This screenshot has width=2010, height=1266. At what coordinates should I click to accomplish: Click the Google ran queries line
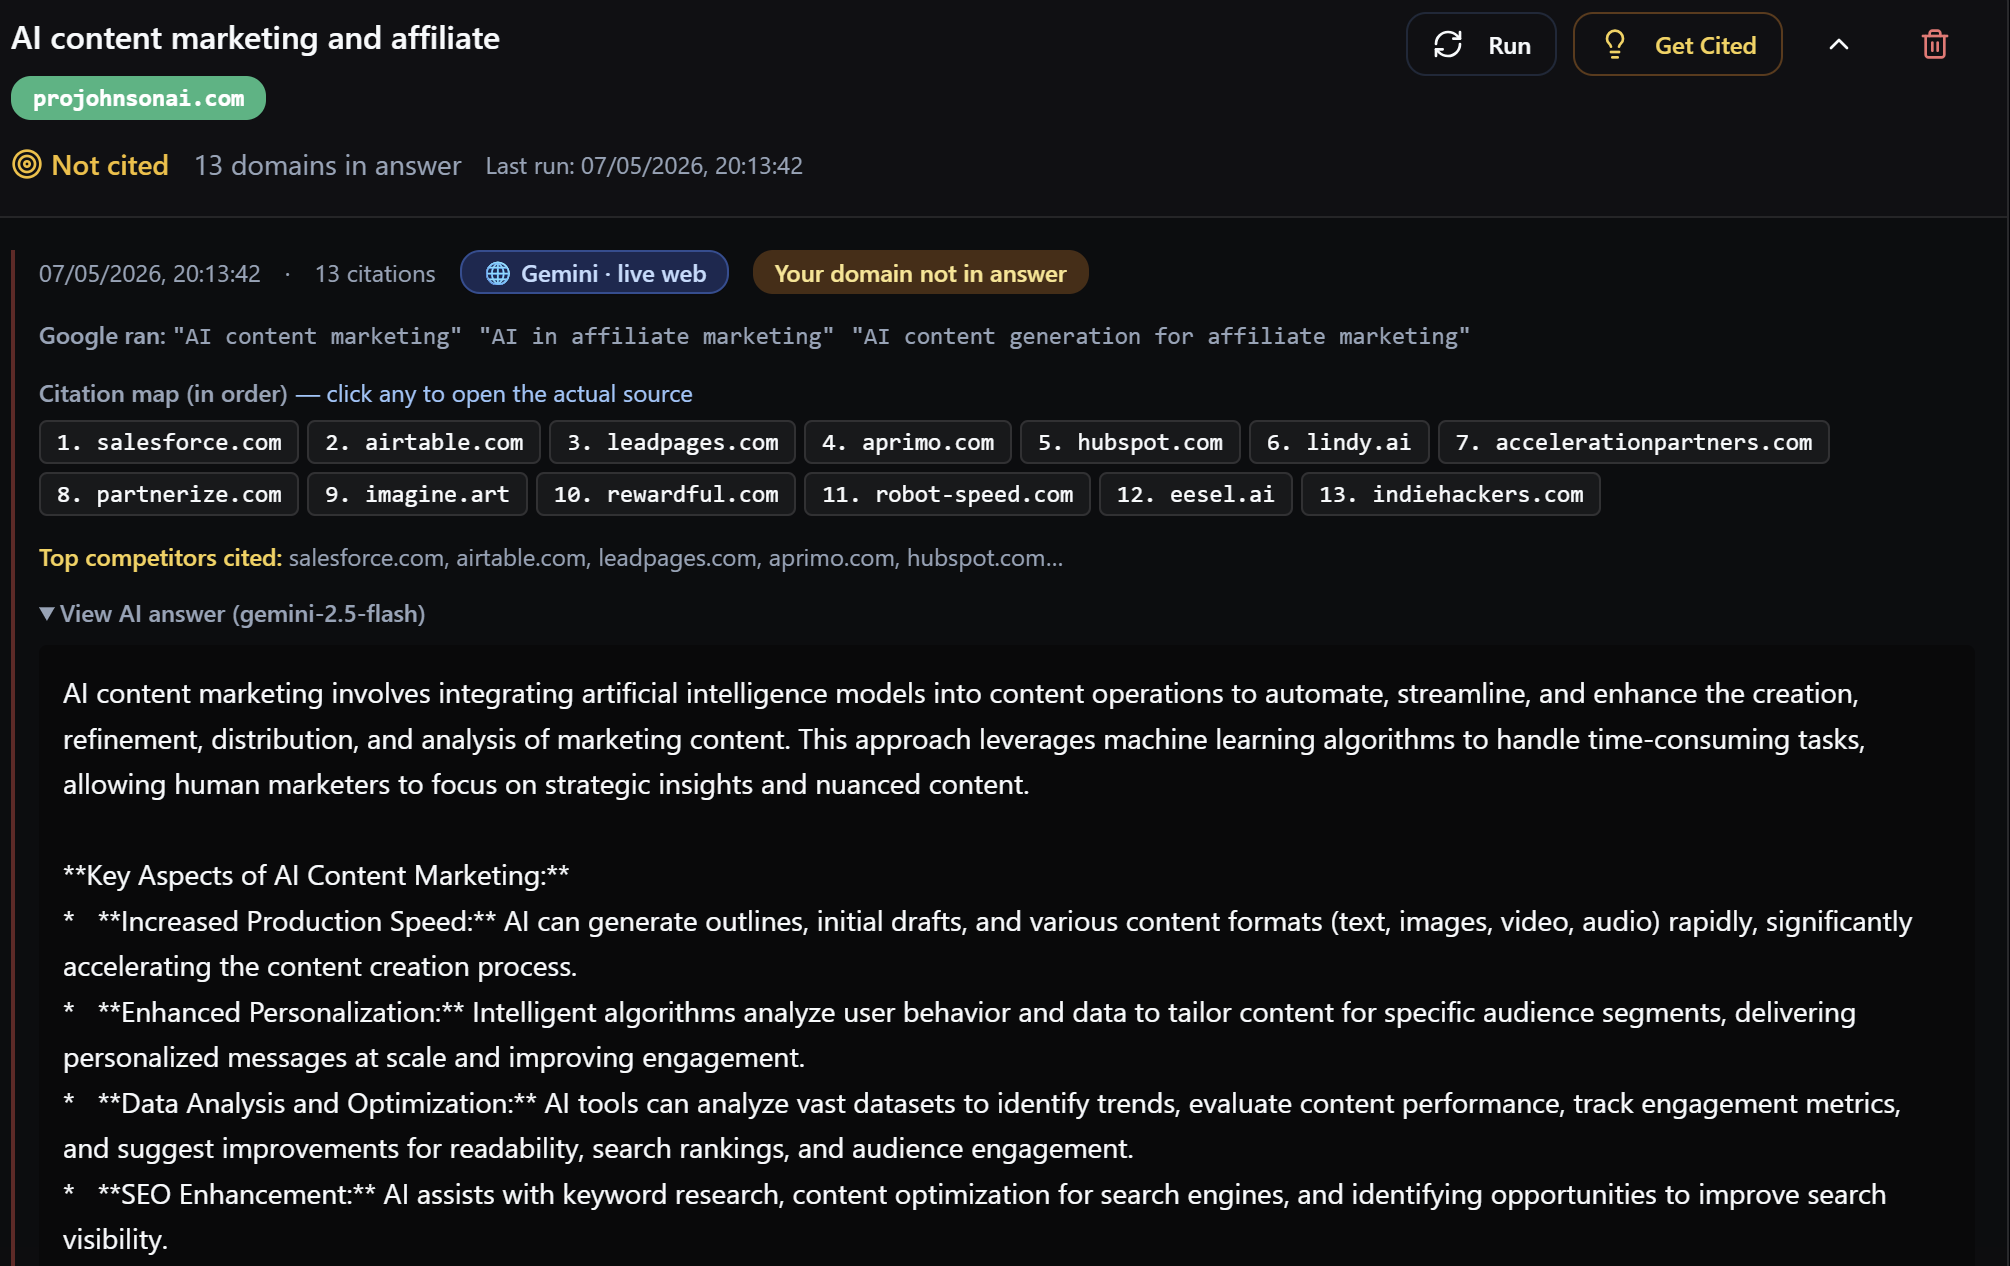click(754, 336)
